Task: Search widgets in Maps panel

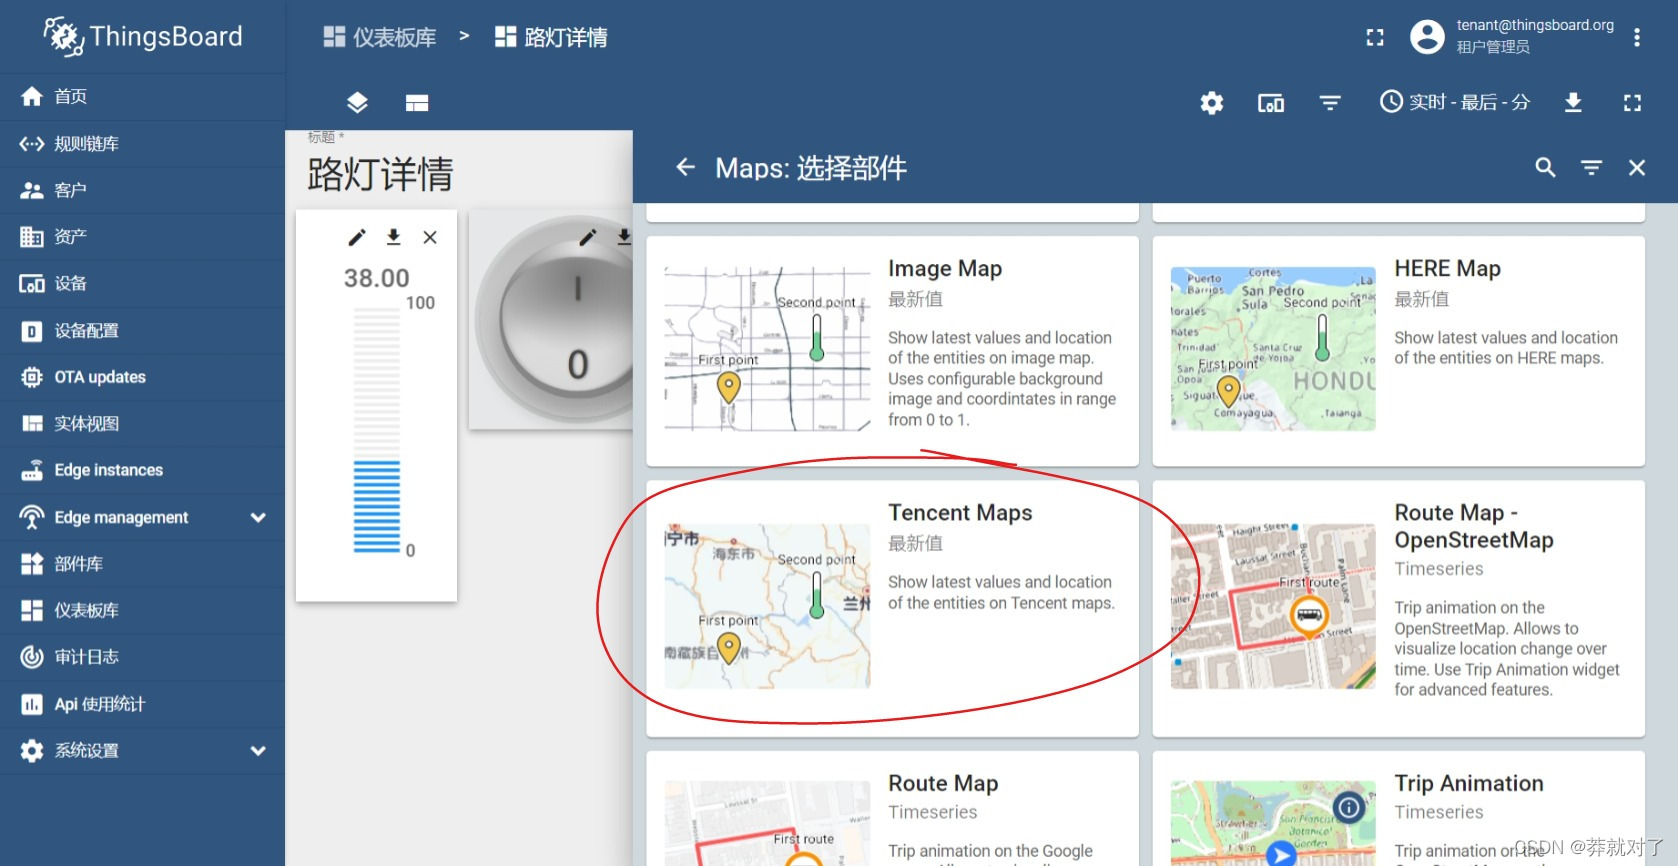Action: tap(1545, 167)
